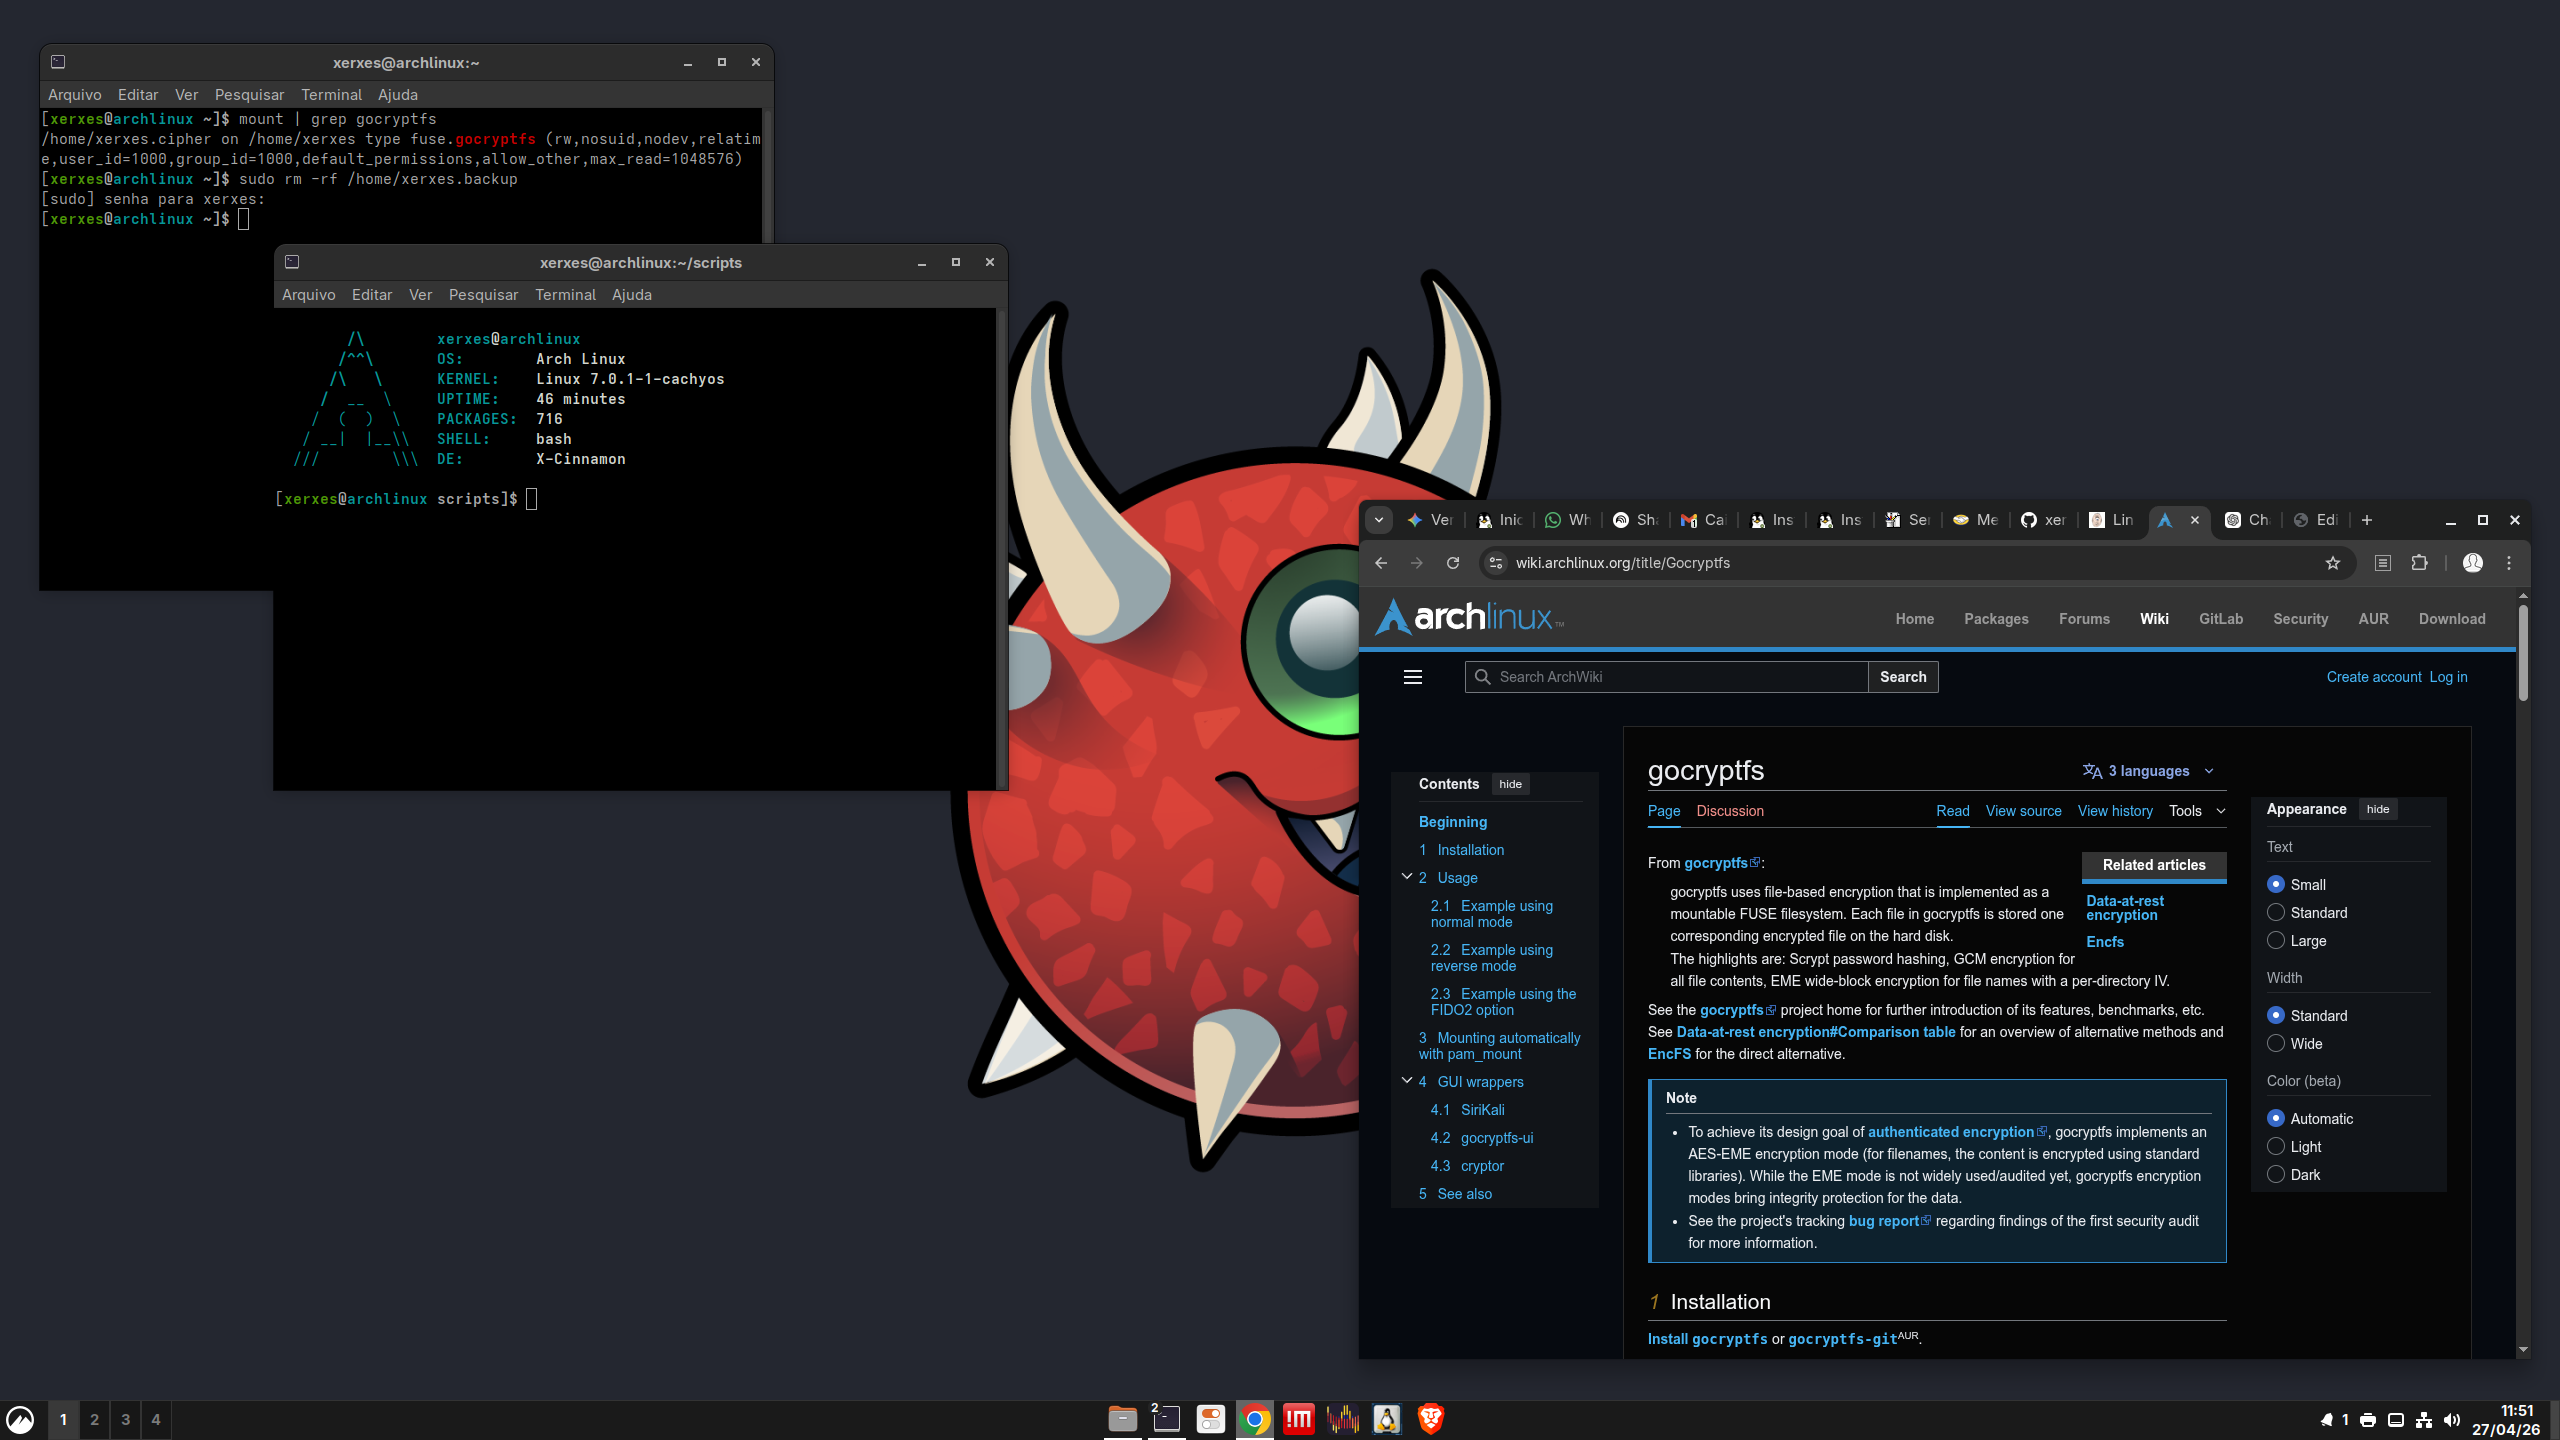Choose the Wide width option
The width and height of the screenshot is (2560, 1440).
click(2276, 1044)
